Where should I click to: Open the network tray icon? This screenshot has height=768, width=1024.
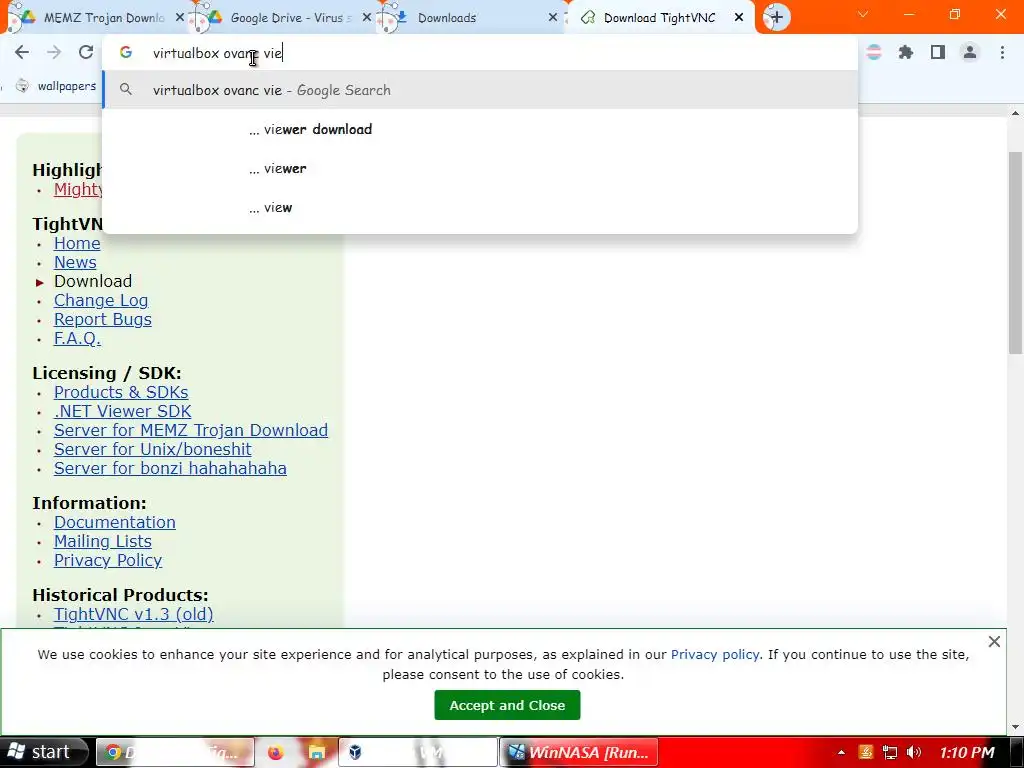point(889,752)
